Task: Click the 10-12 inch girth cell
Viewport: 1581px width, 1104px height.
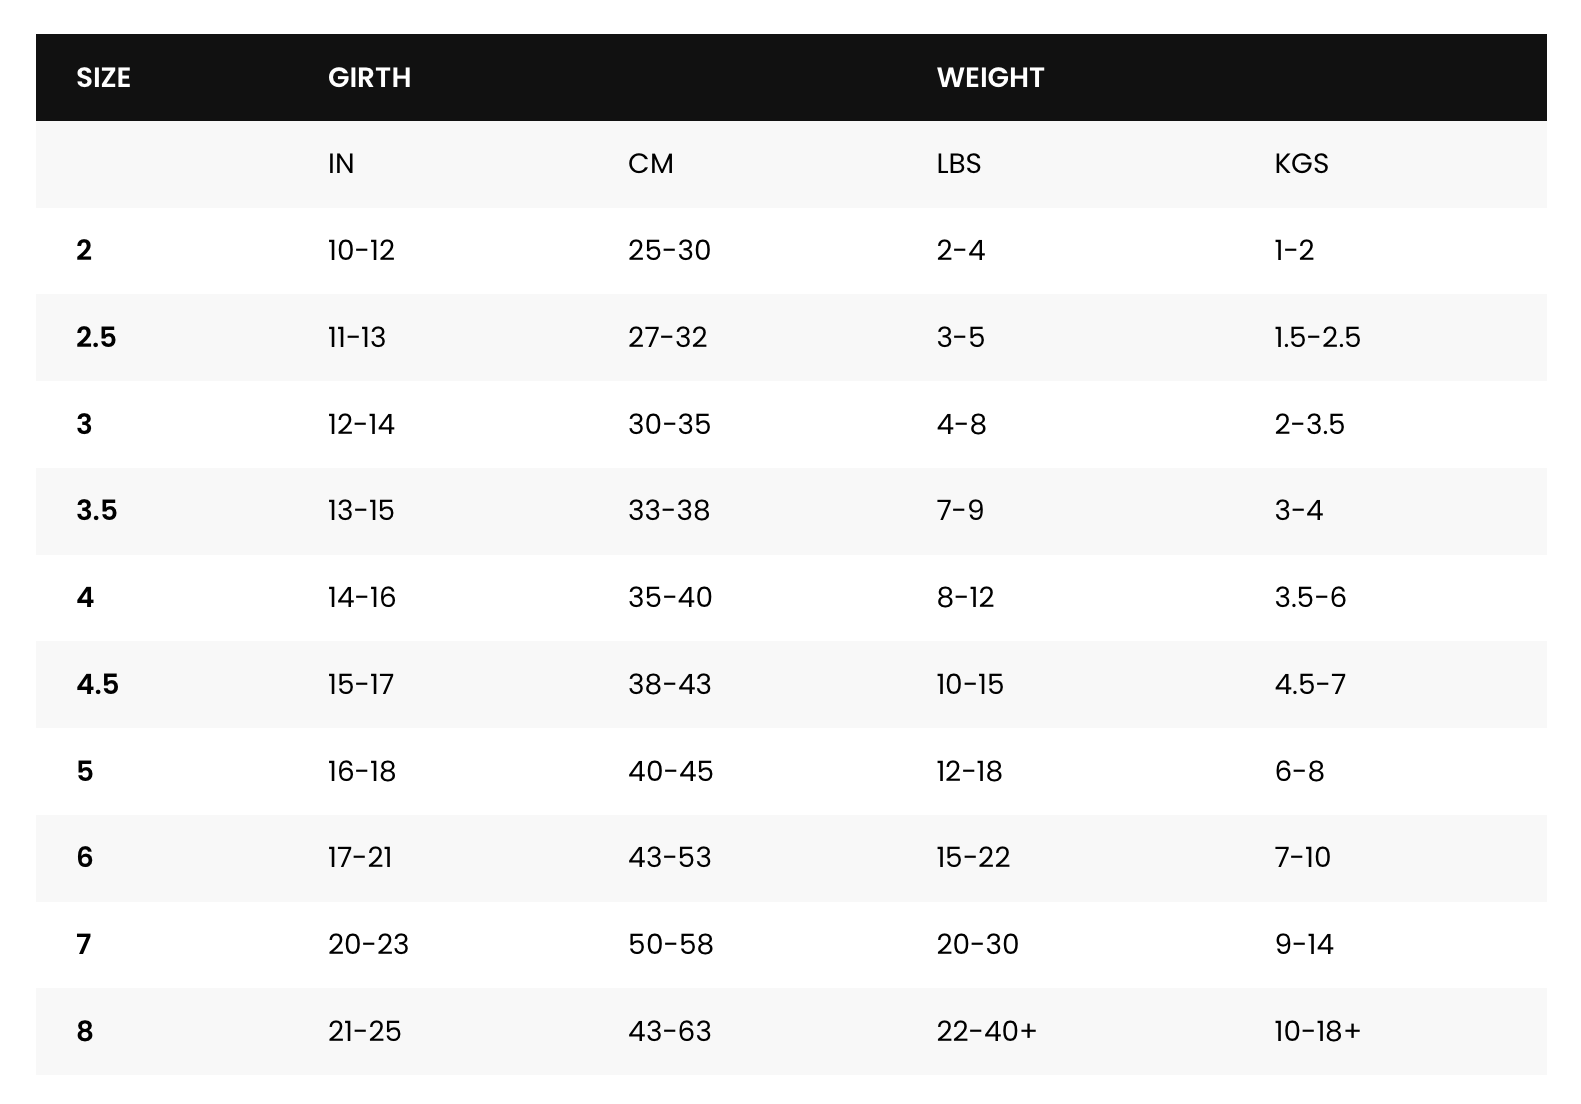Action: click(361, 251)
